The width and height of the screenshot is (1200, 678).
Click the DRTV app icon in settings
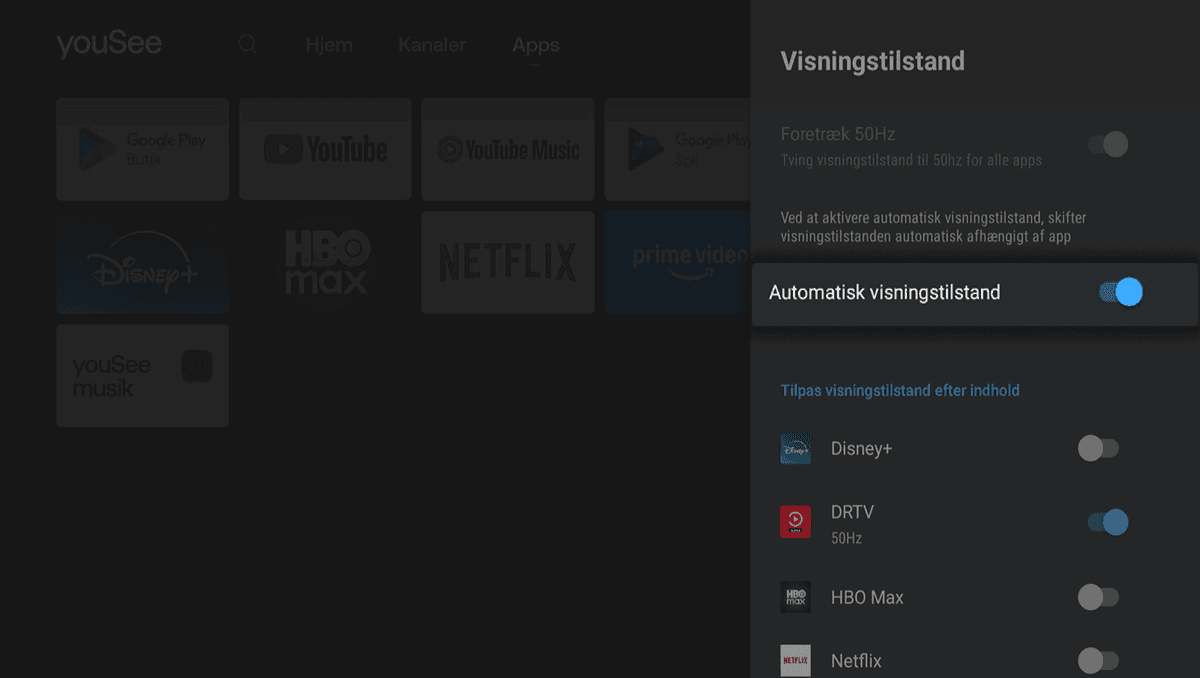point(795,521)
